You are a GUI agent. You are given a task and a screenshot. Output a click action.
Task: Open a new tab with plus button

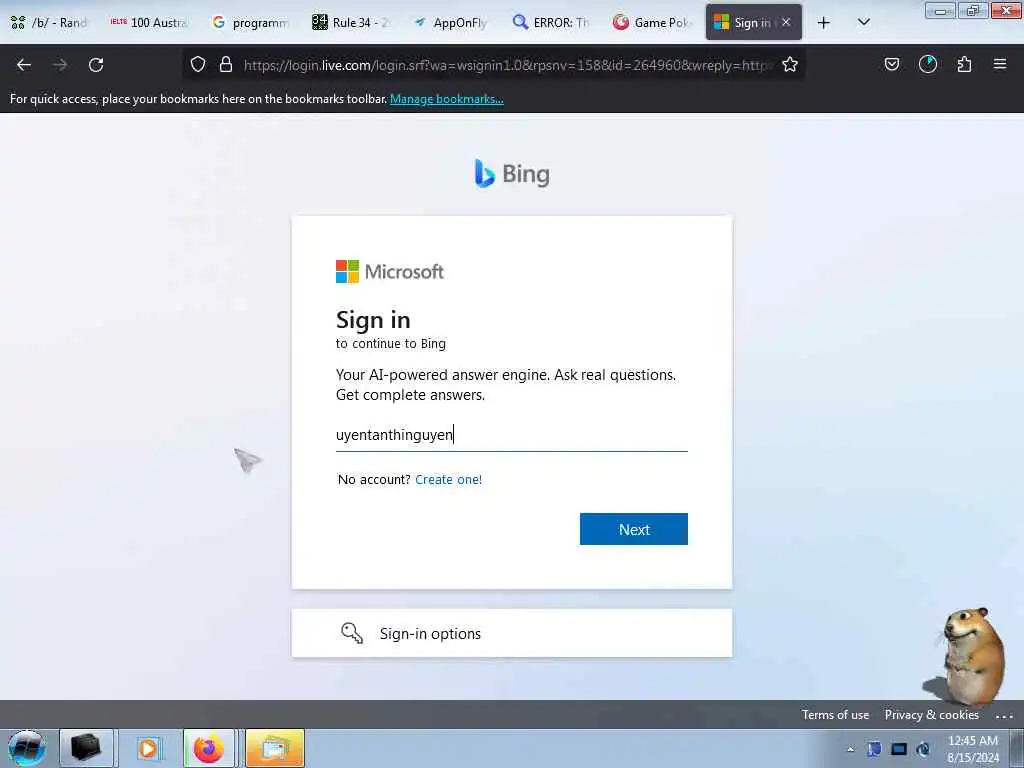(x=824, y=23)
